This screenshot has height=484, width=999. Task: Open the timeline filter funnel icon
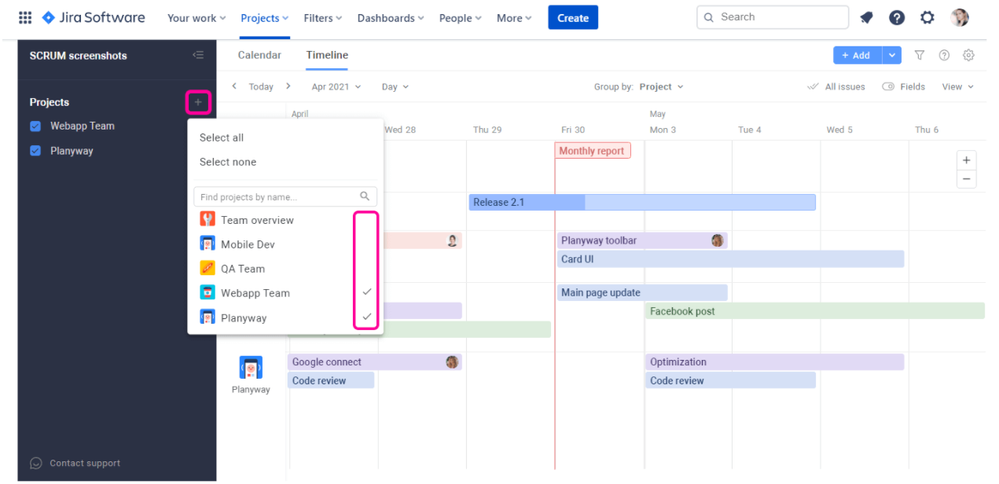click(x=919, y=55)
